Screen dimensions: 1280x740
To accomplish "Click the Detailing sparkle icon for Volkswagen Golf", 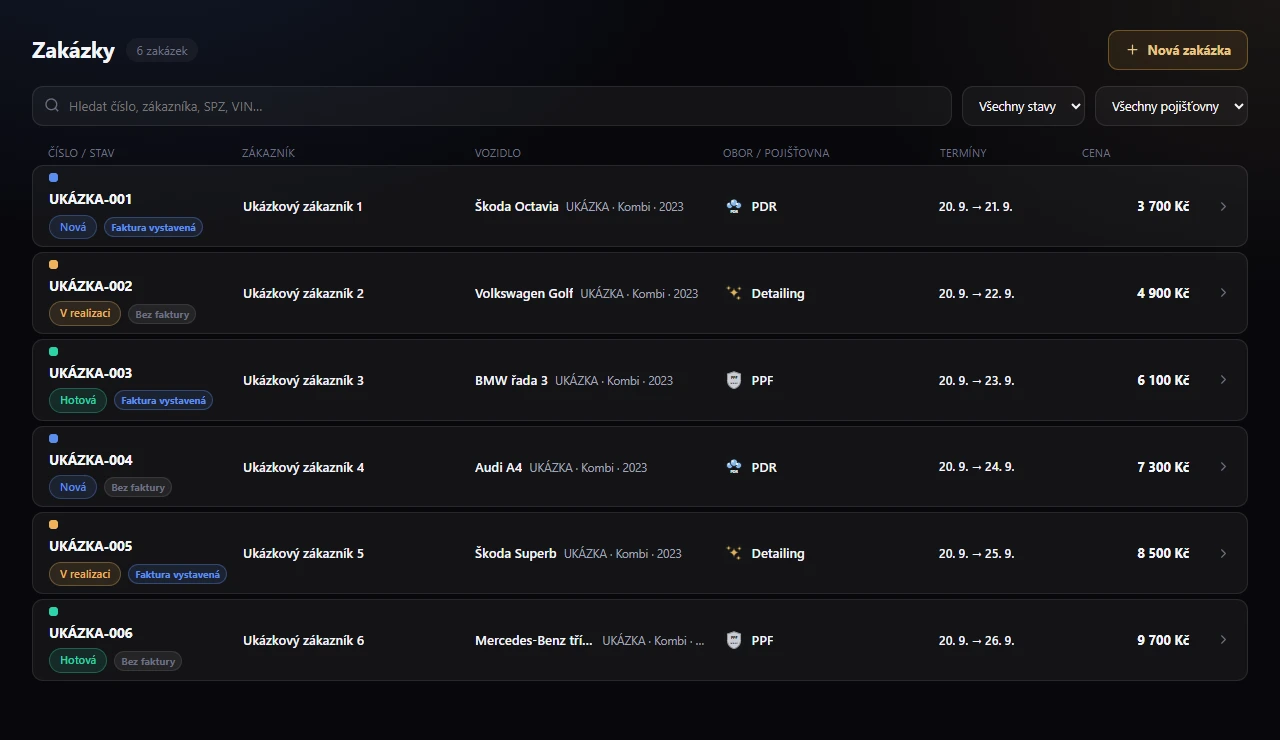I will click(734, 293).
